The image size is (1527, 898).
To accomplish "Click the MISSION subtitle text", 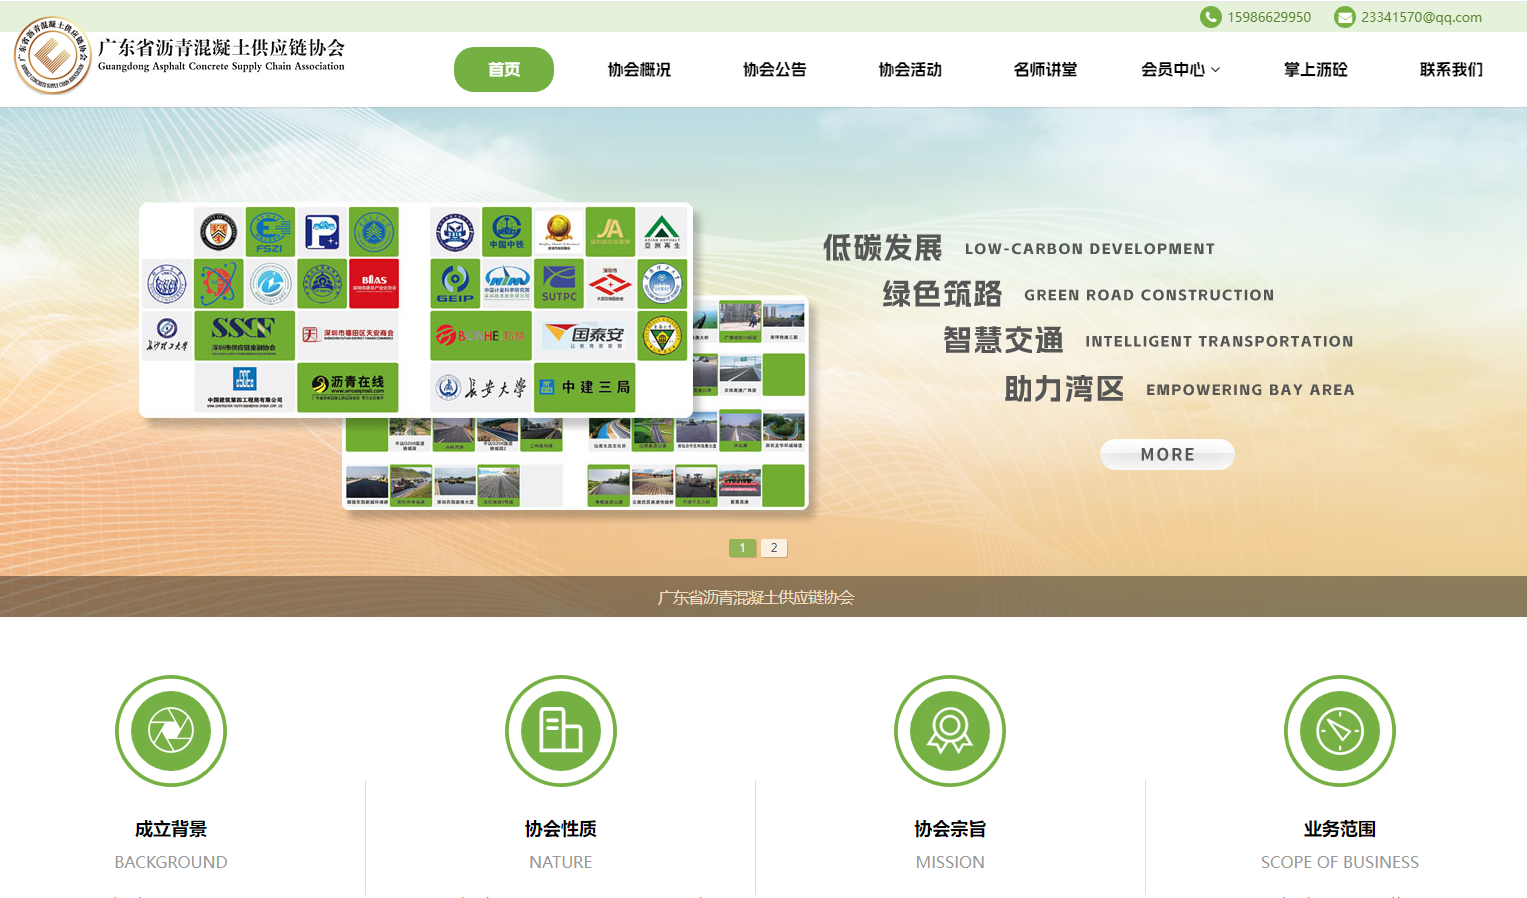I will pos(950,862).
